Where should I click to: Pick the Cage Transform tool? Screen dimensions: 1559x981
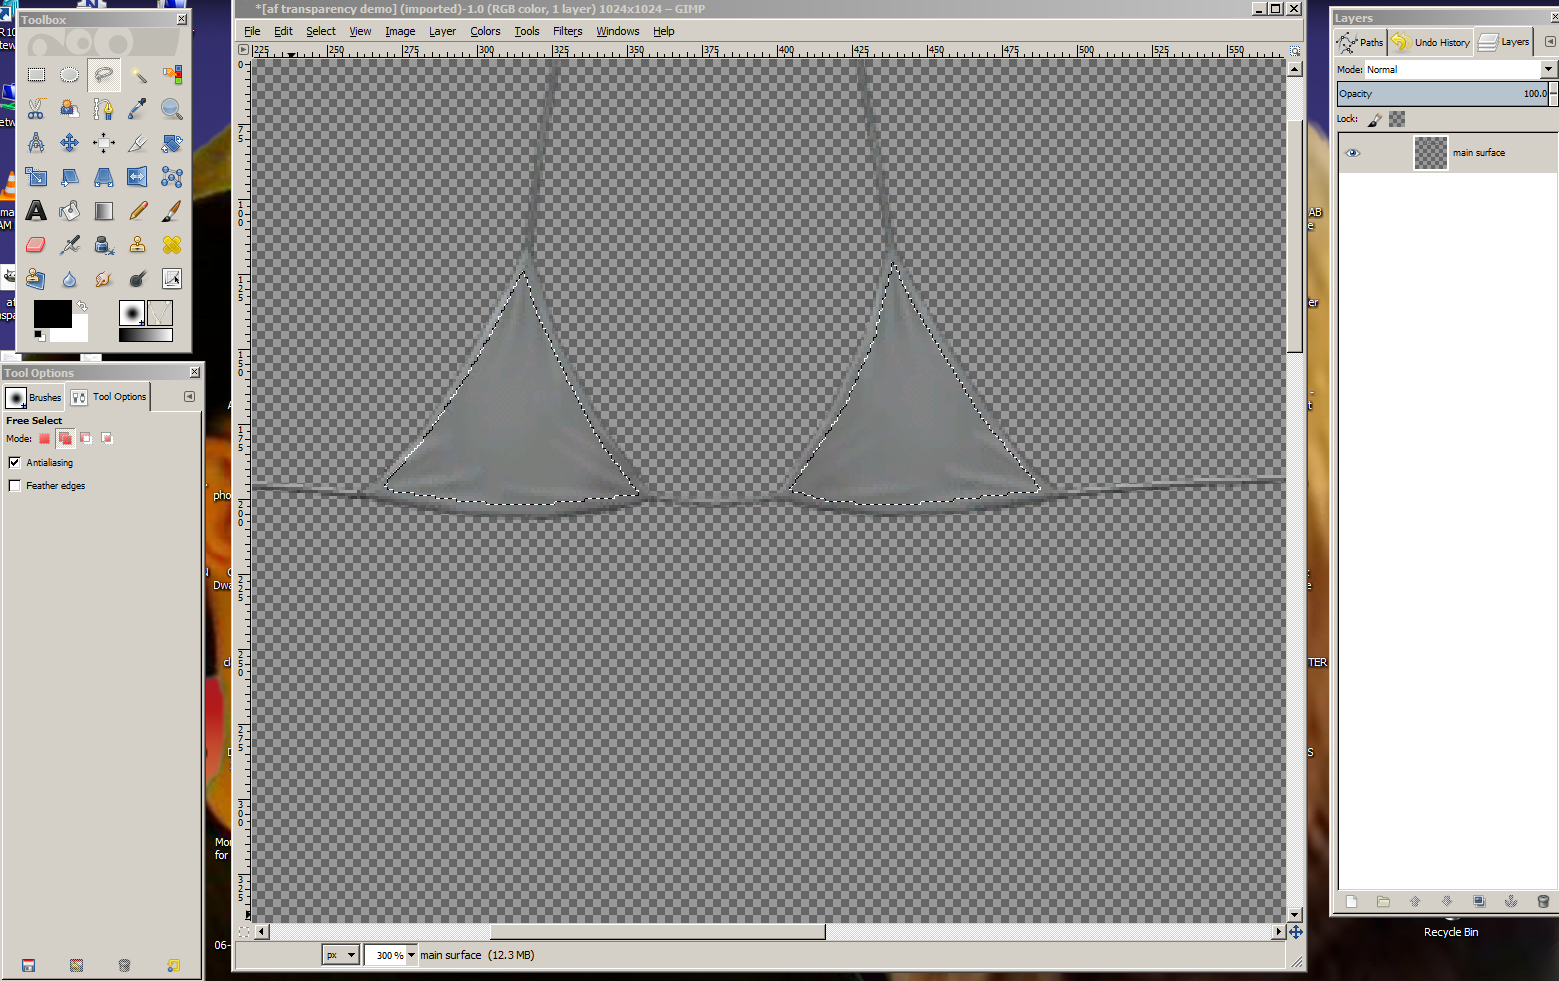[172, 177]
